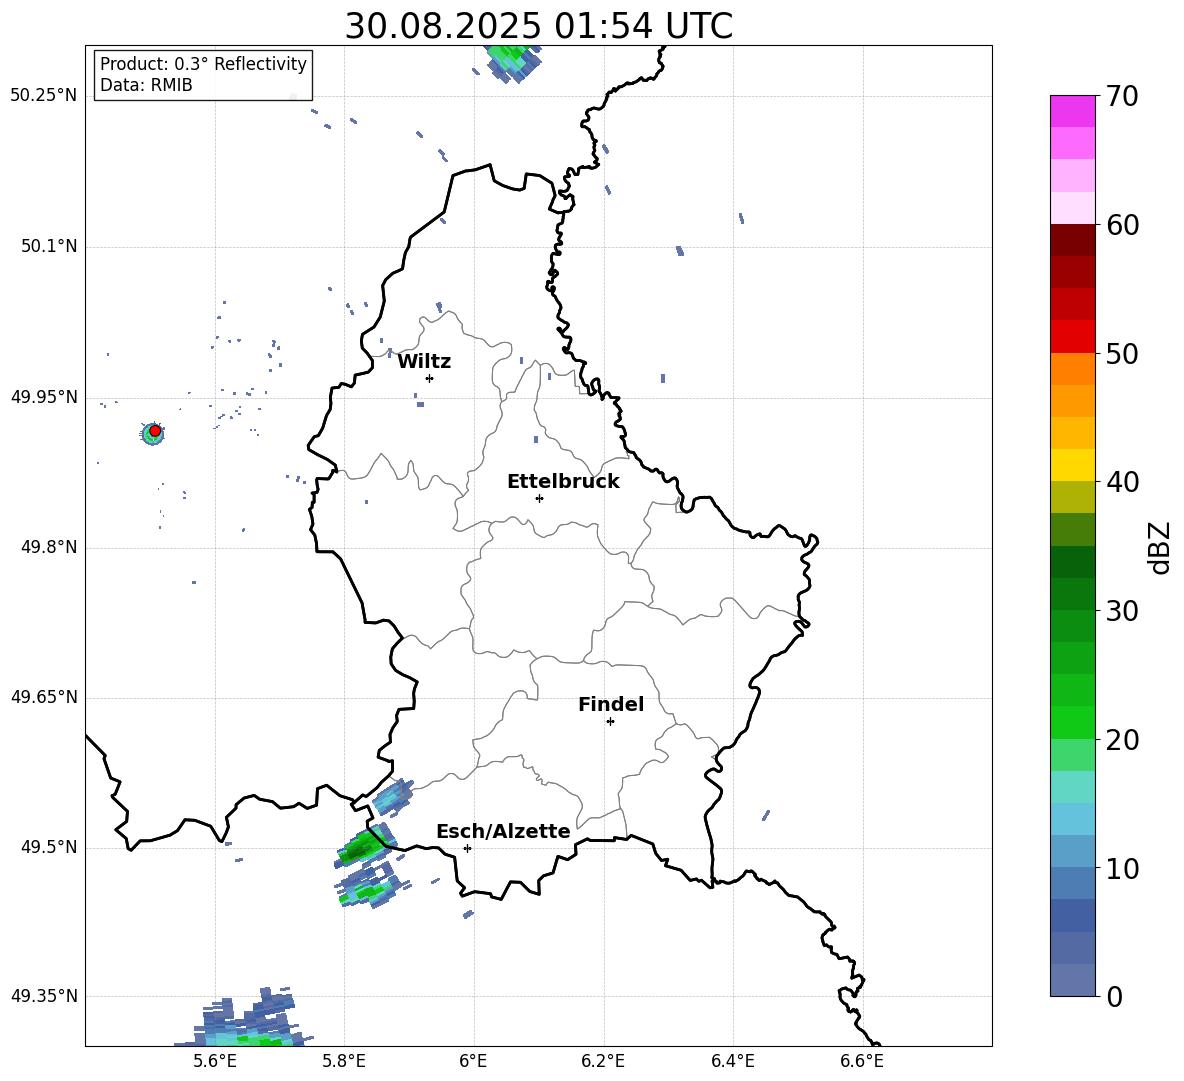Click the Esch/Alzette city label

tap(503, 831)
